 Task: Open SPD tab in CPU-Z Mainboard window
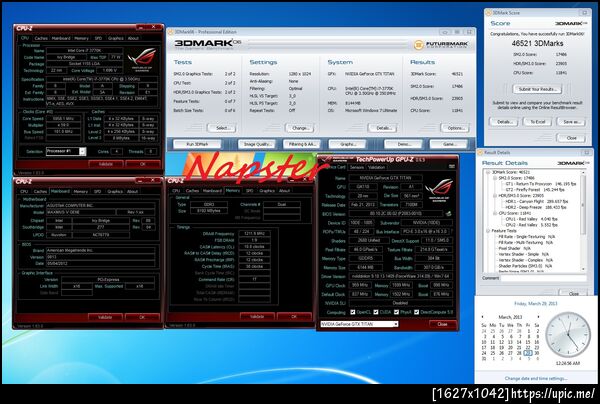click(x=98, y=191)
